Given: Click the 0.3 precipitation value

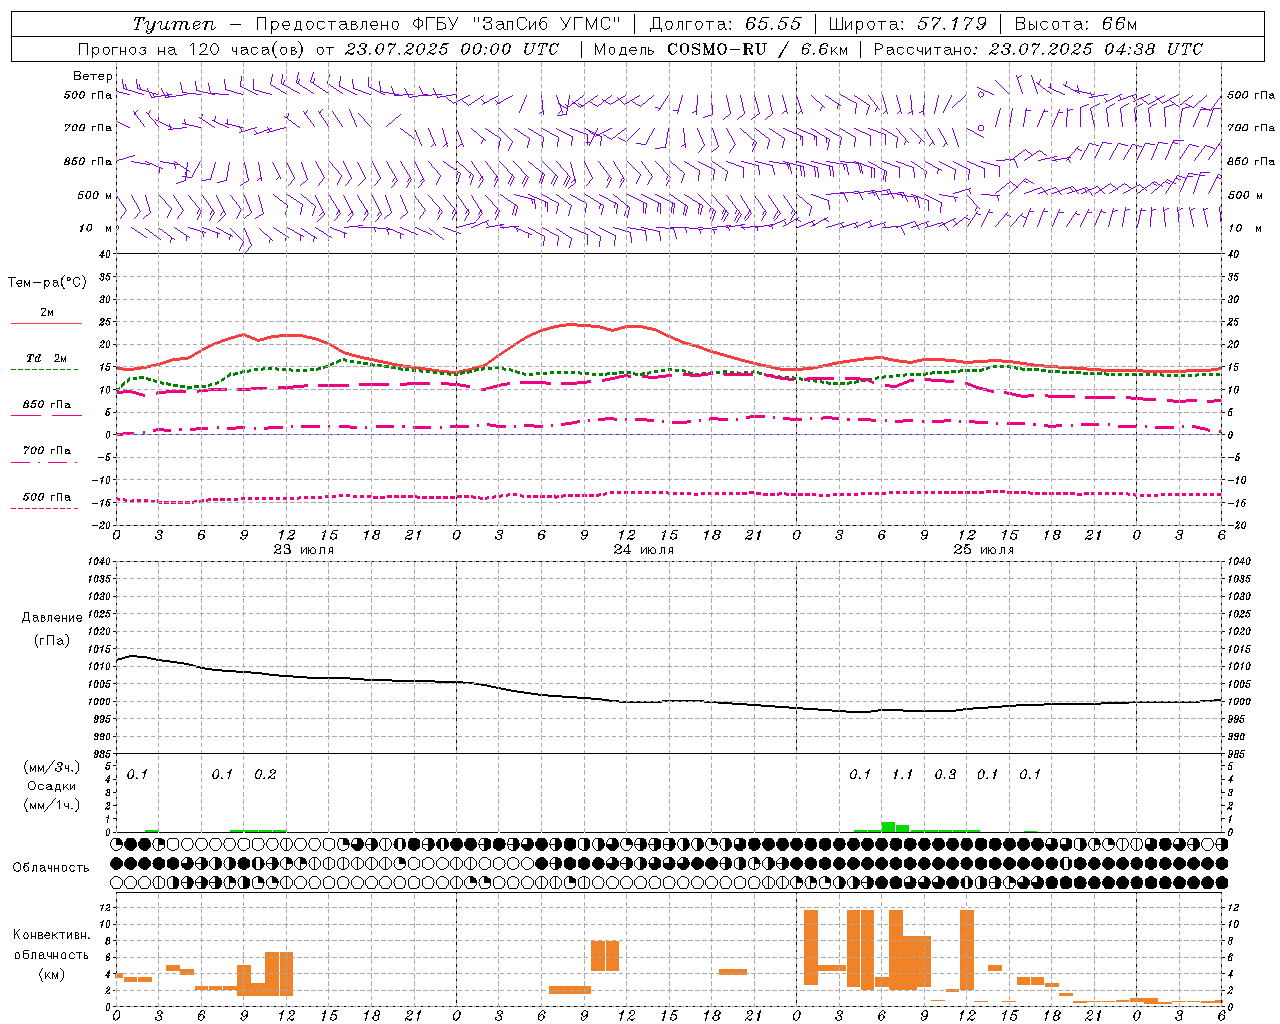Looking at the screenshot, I should (945, 775).
